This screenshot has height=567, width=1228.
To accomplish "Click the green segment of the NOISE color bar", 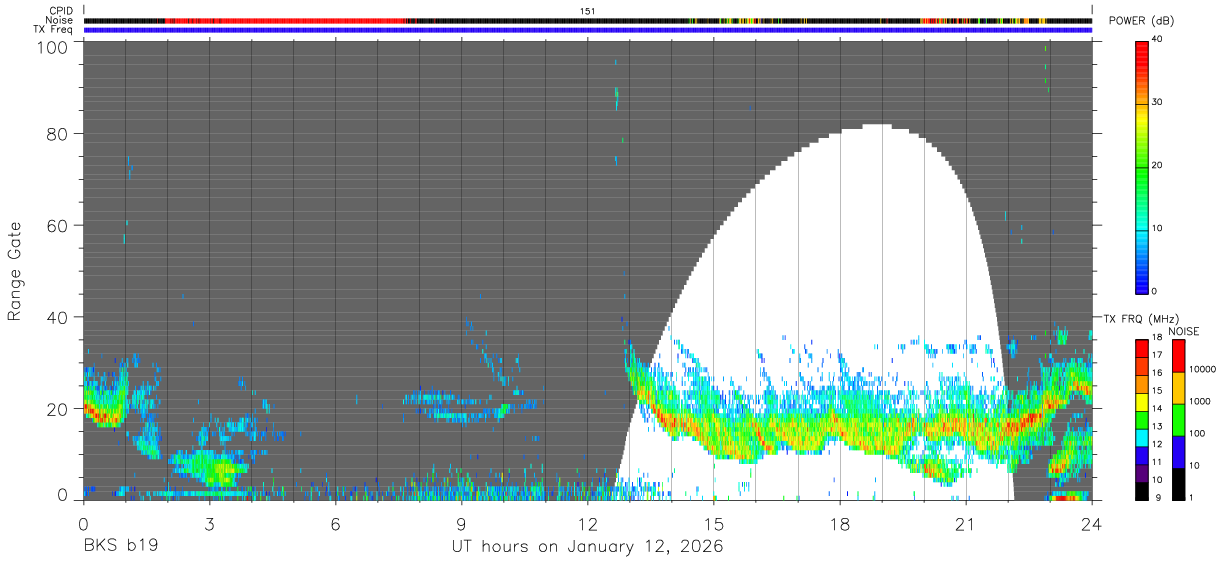I will (1178, 420).
